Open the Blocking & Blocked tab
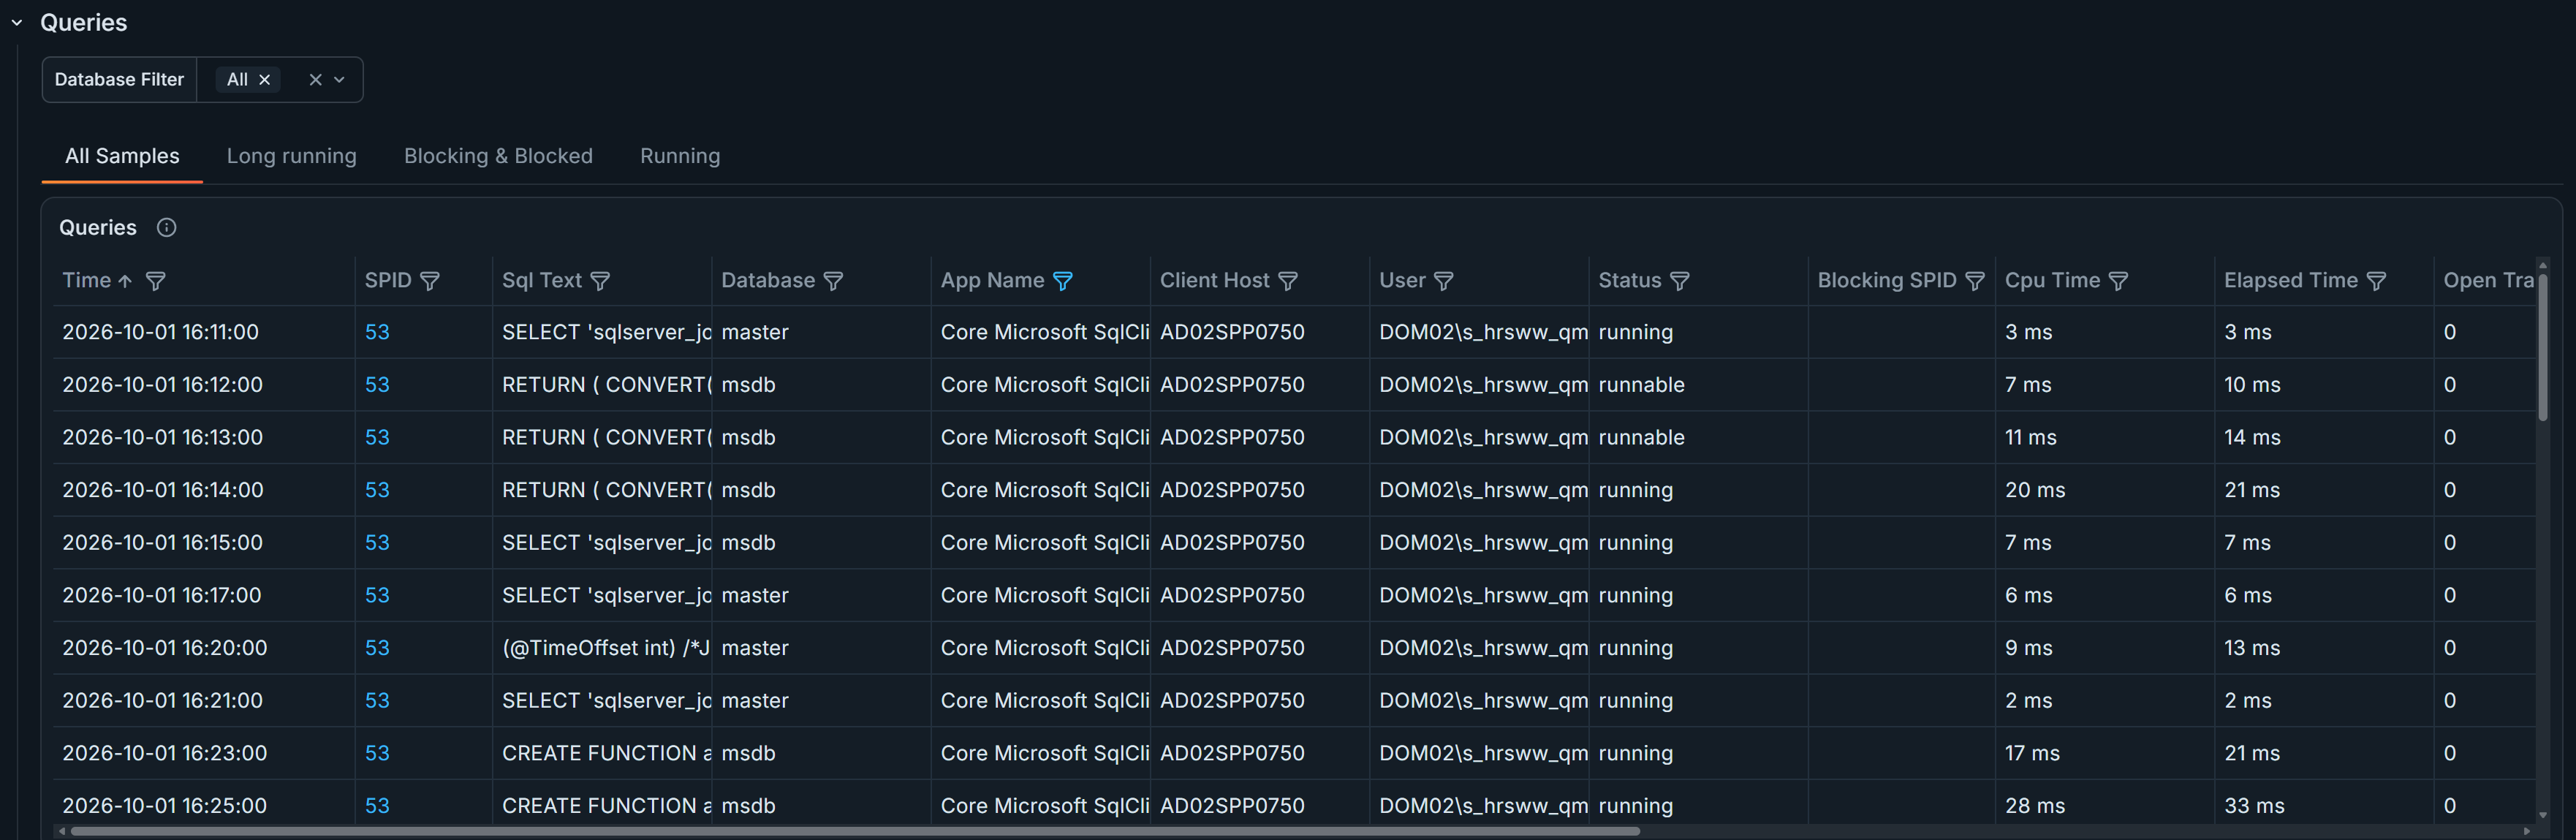 coord(498,156)
